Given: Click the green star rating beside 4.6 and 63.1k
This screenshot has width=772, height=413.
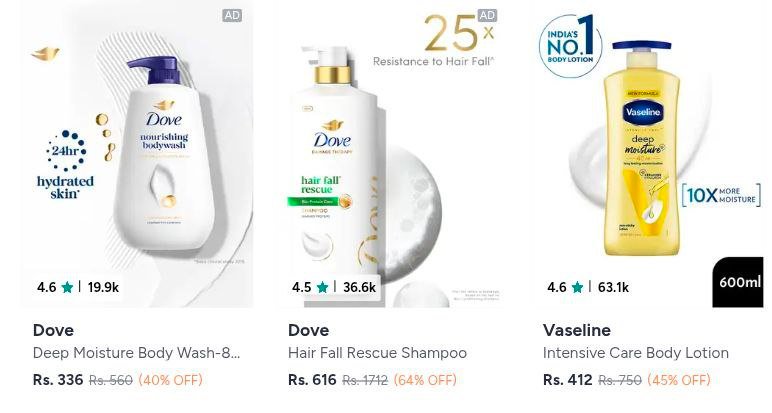Looking at the screenshot, I should (578, 287).
